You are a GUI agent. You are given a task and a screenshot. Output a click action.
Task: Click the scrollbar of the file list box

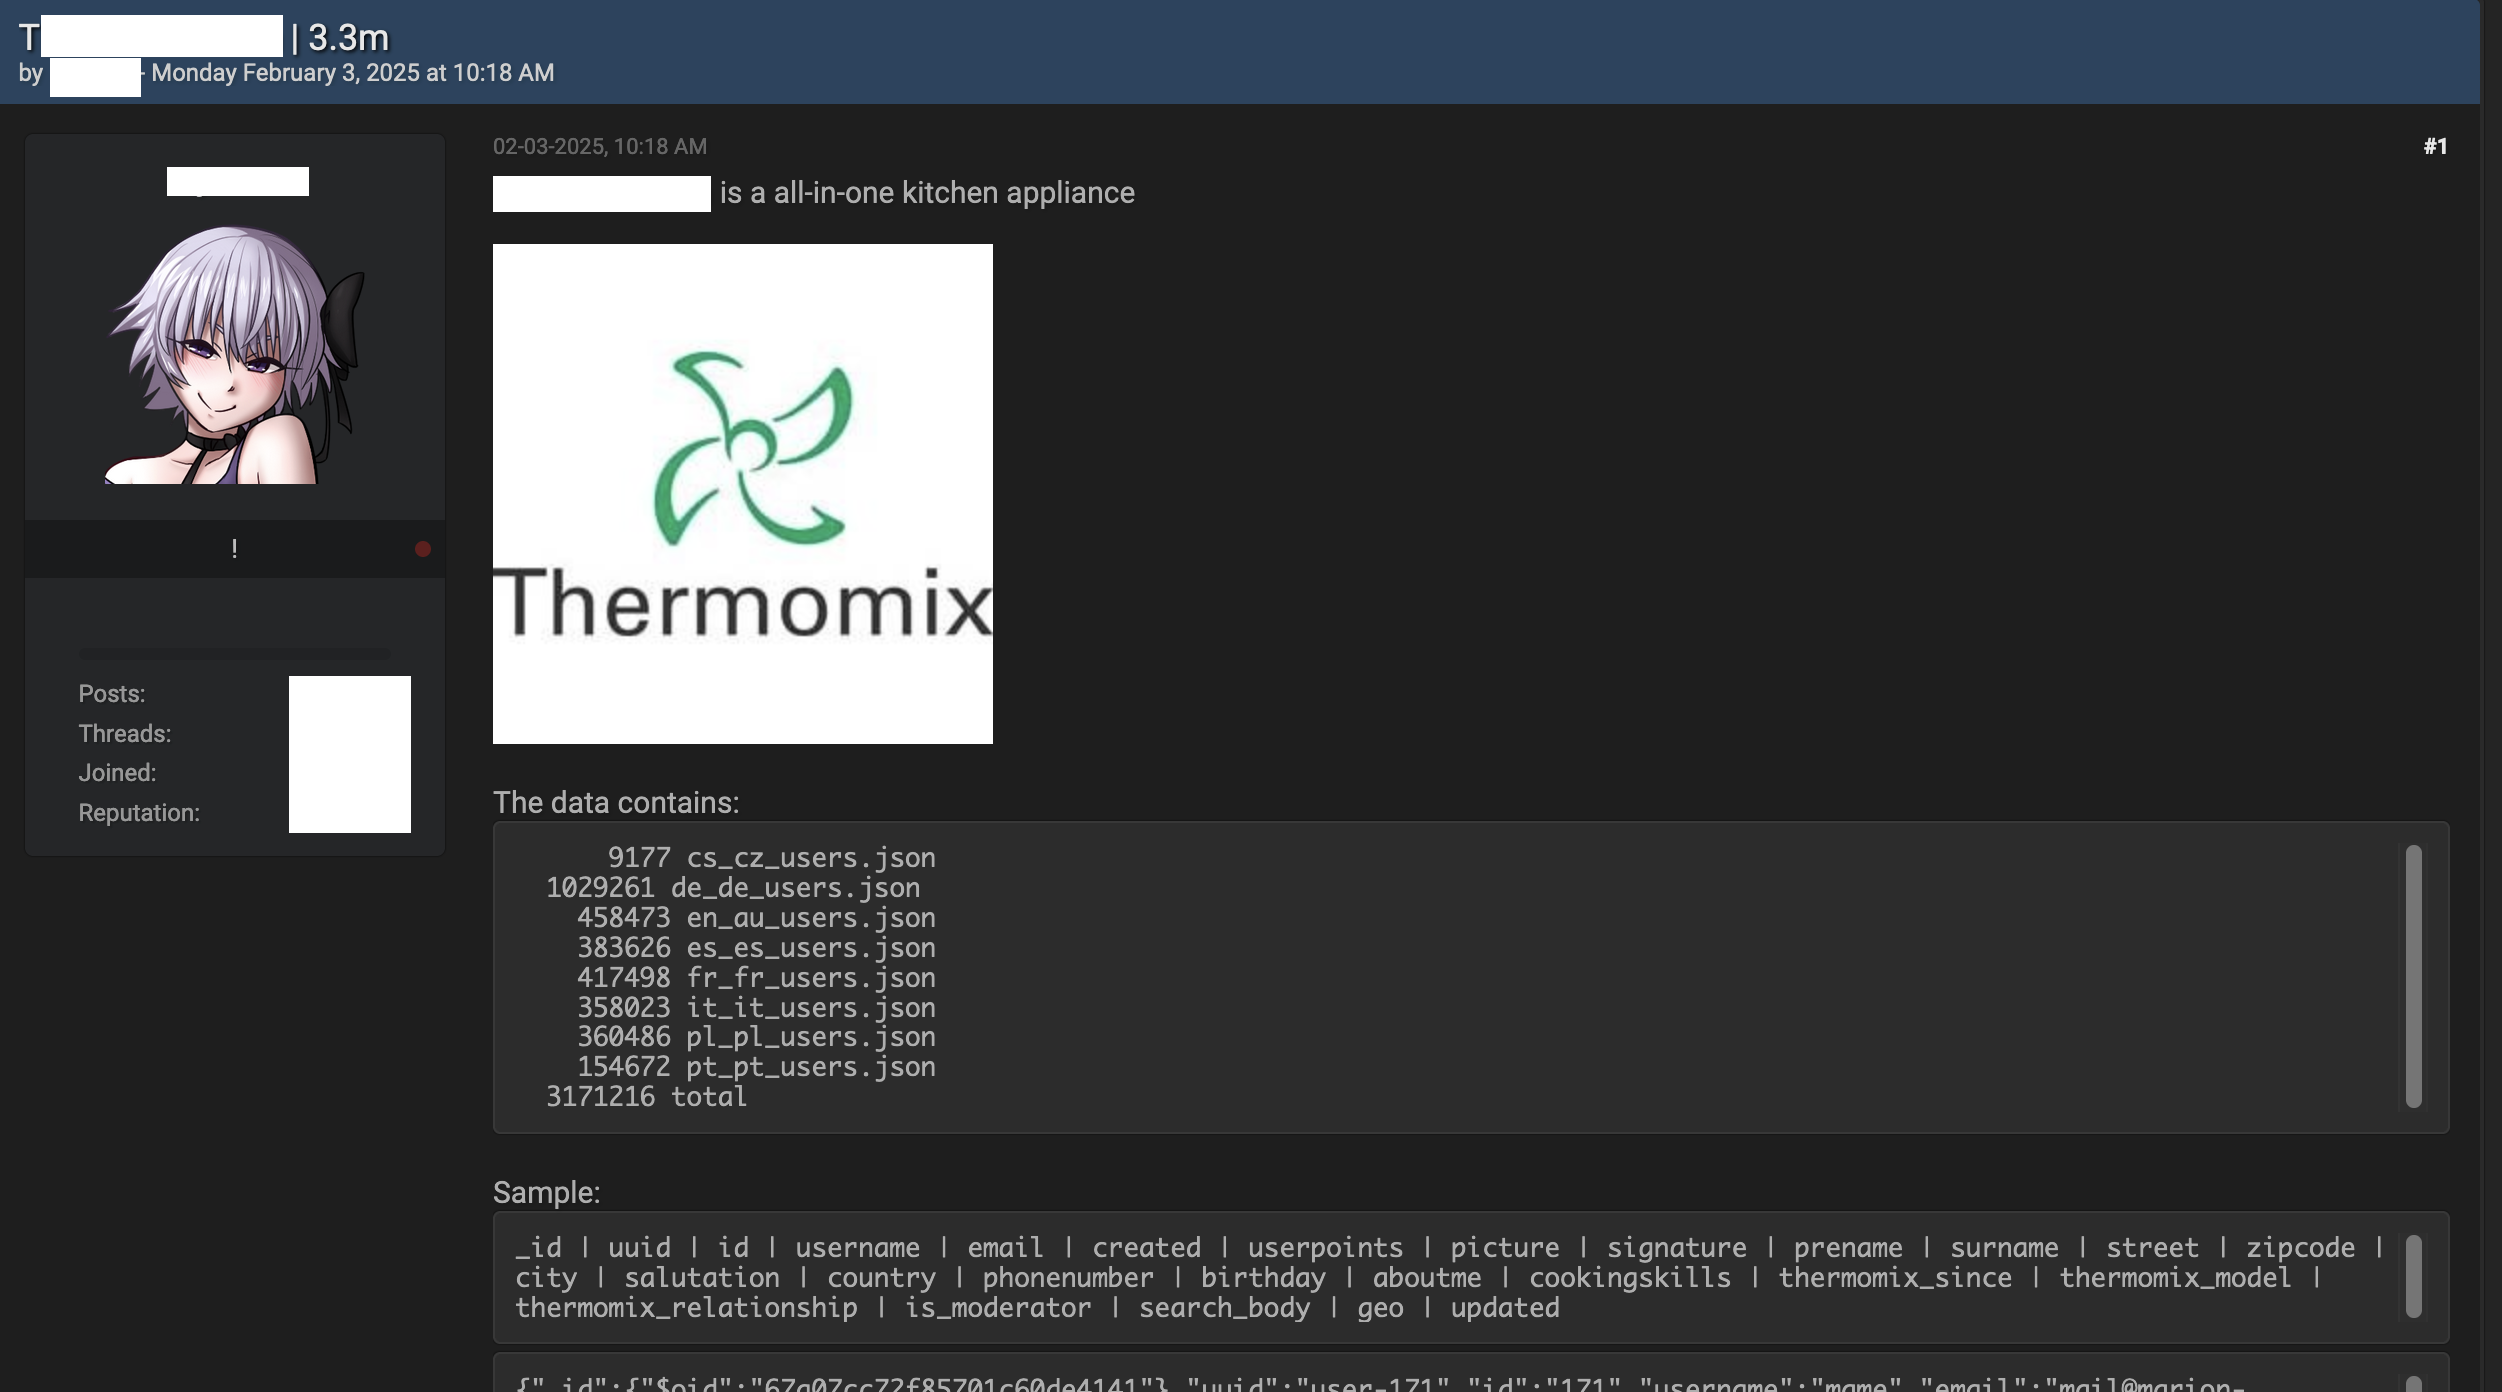pos(2413,976)
